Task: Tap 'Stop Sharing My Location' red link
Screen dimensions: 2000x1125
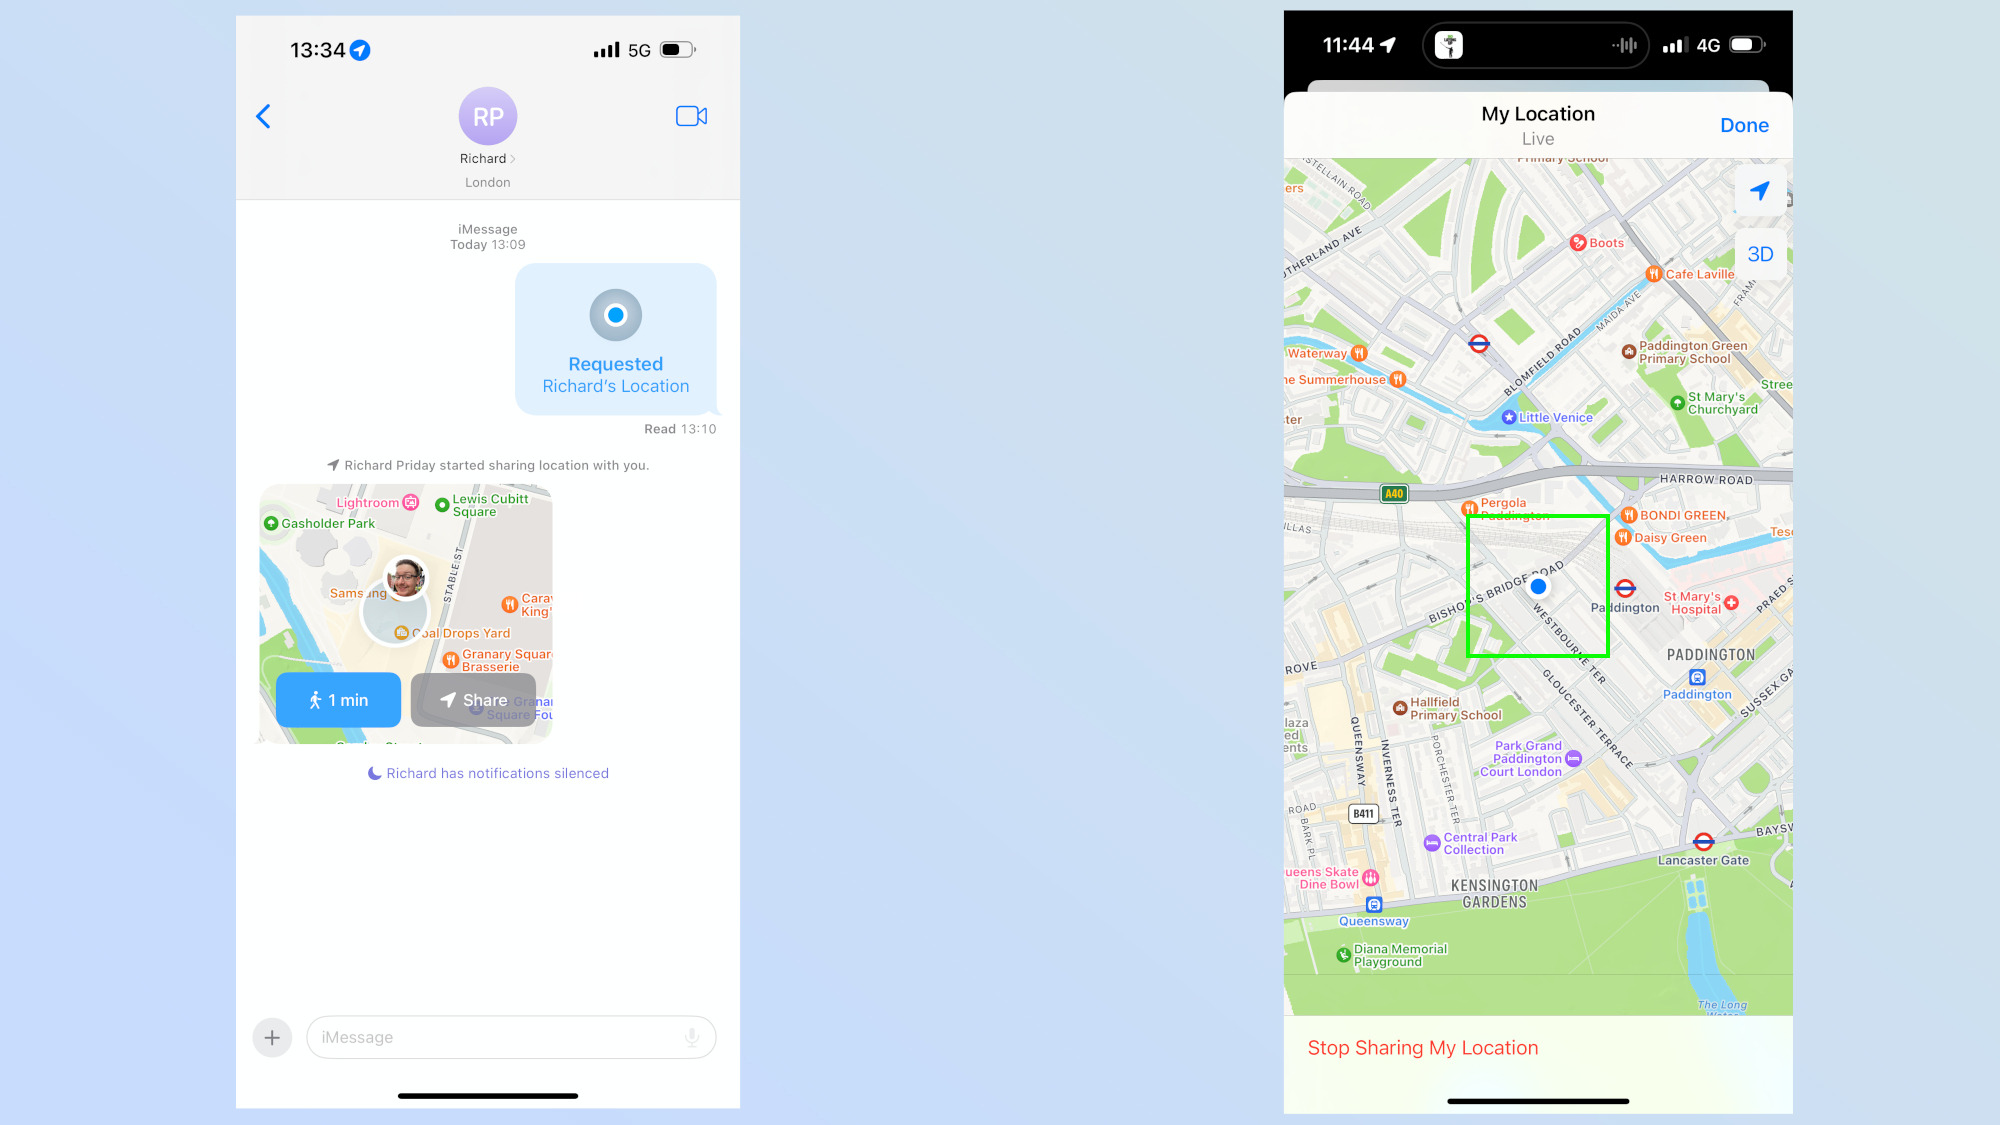Action: click(x=1423, y=1047)
